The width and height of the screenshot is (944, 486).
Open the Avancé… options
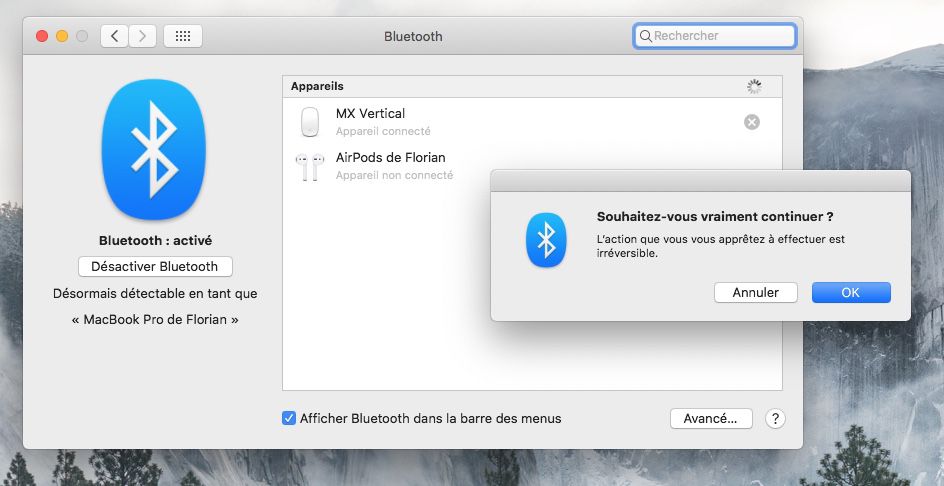click(x=710, y=418)
